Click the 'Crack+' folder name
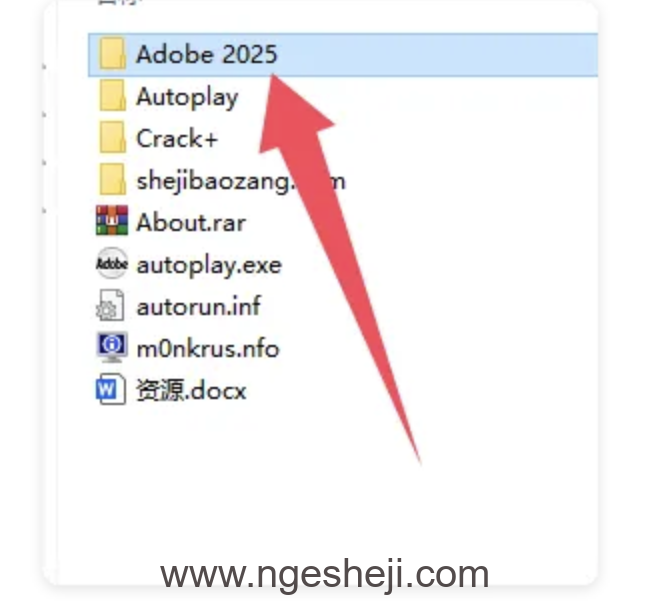This screenshot has width=654, height=602. [x=177, y=139]
